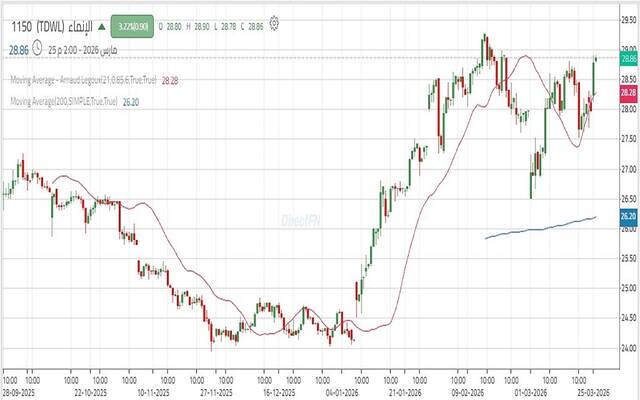
Task: Click the red 28.28 axis price label
Action: (x=628, y=92)
